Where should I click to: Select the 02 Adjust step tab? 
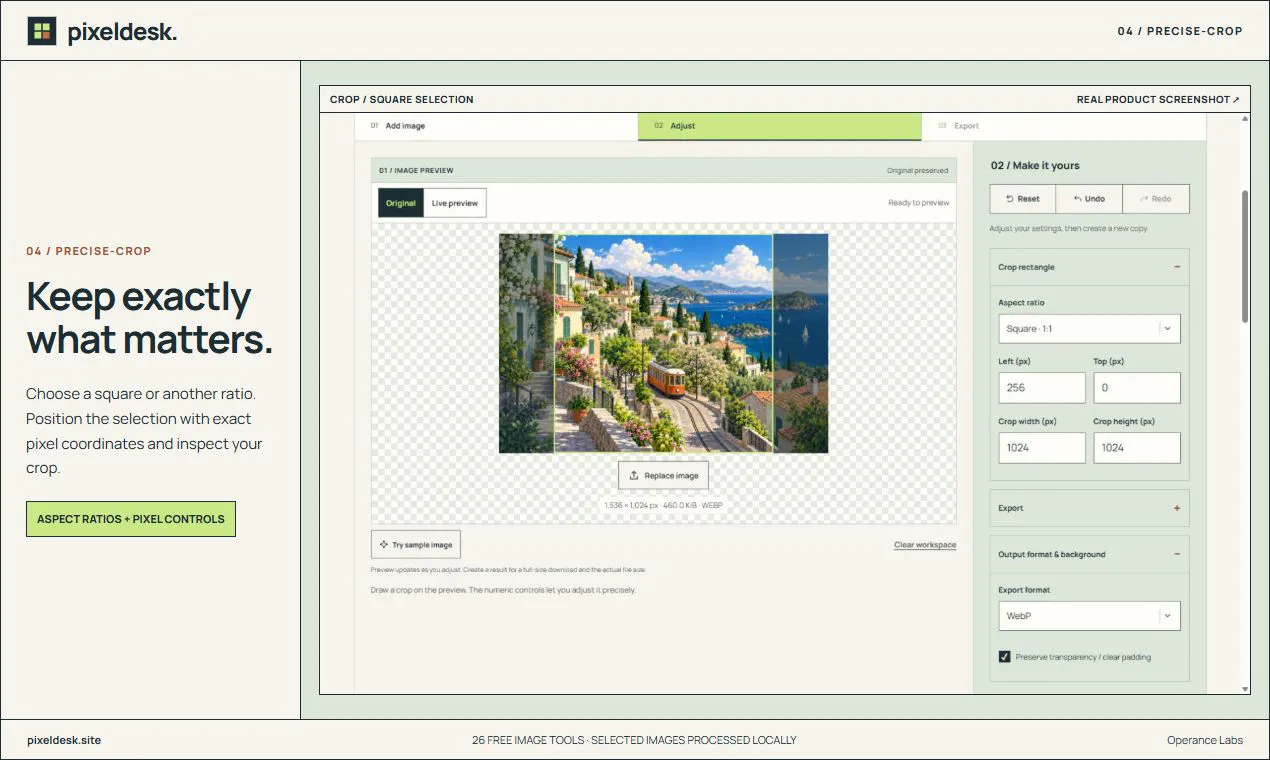(x=780, y=126)
